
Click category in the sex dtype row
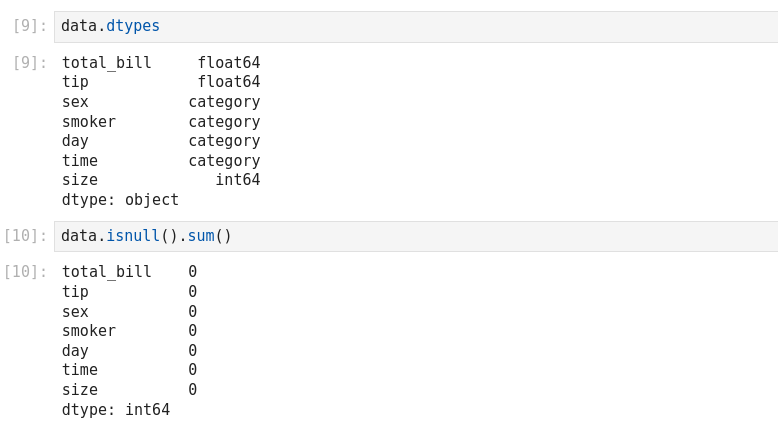coord(224,102)
